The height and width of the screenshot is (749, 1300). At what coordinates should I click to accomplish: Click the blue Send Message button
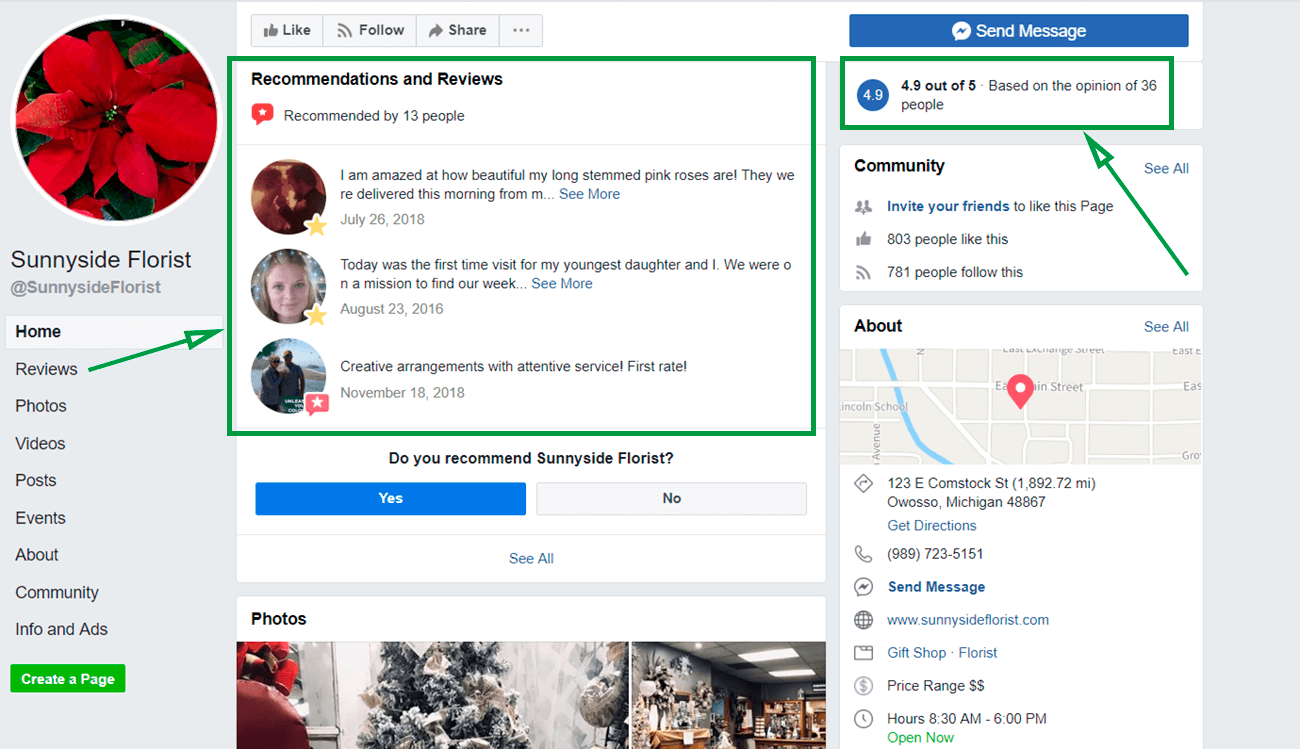pyautogui.click(x=1019, y=31)
